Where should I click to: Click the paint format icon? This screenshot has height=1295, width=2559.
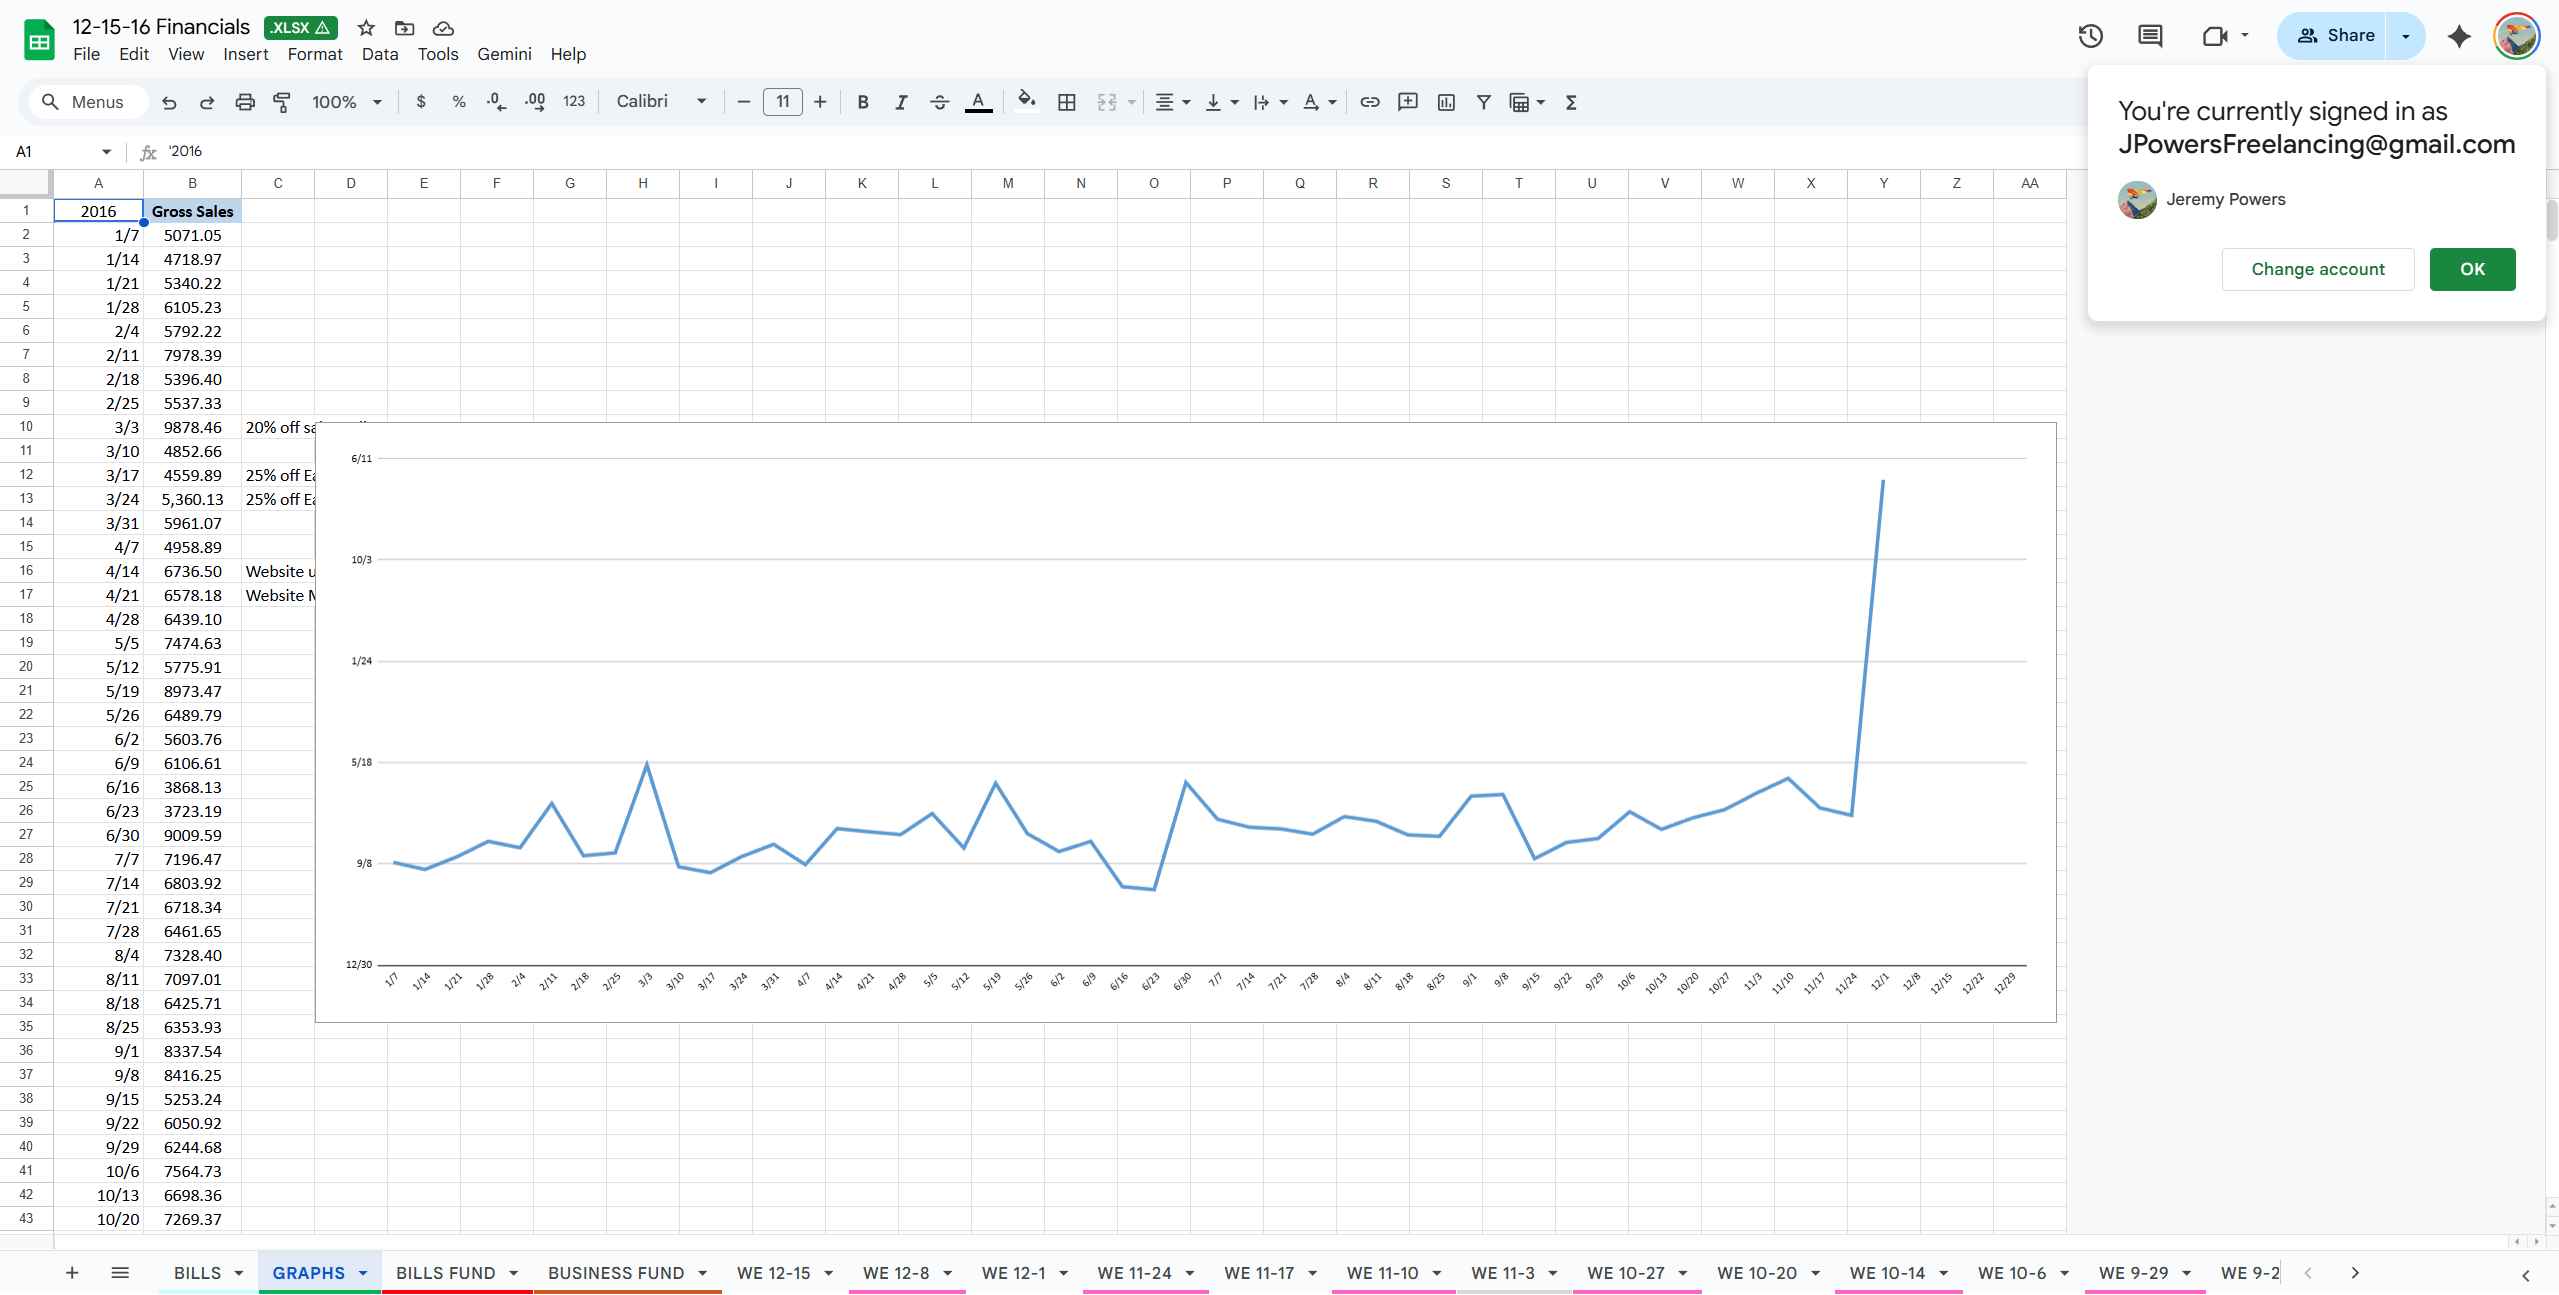(x=282, y=102)
